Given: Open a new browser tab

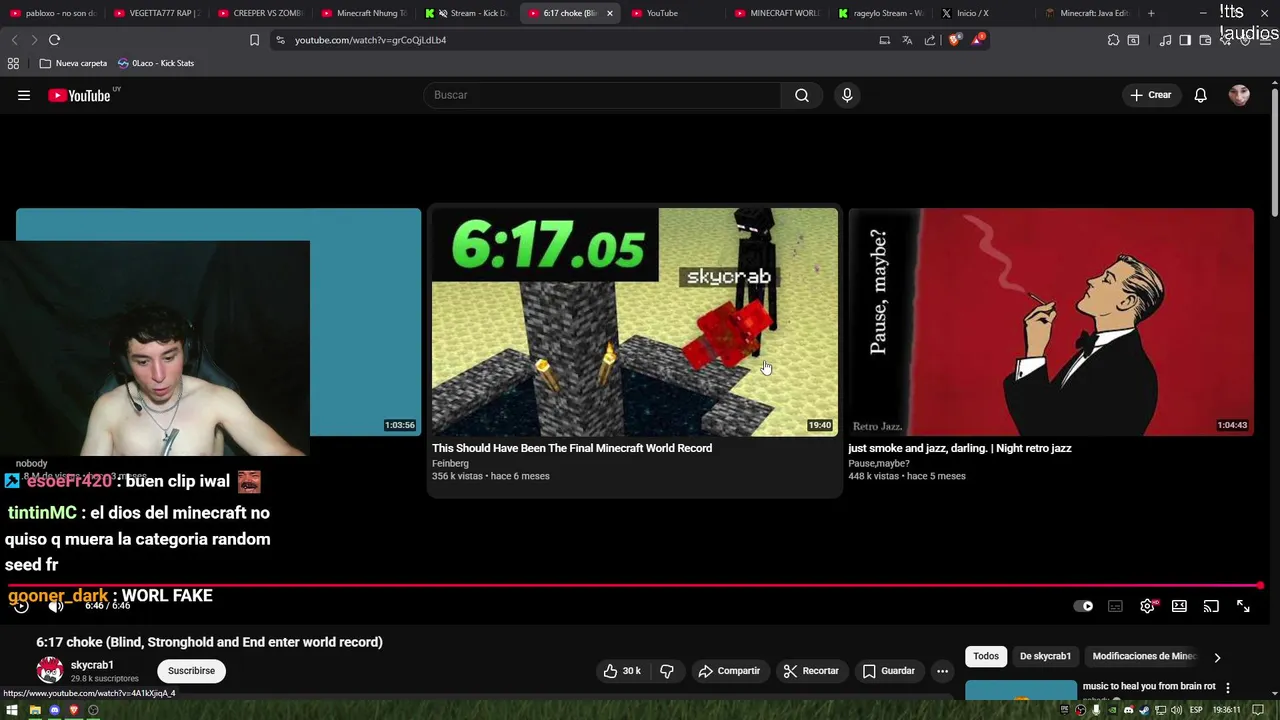Looking at the screenshot, I should 1151,13.
